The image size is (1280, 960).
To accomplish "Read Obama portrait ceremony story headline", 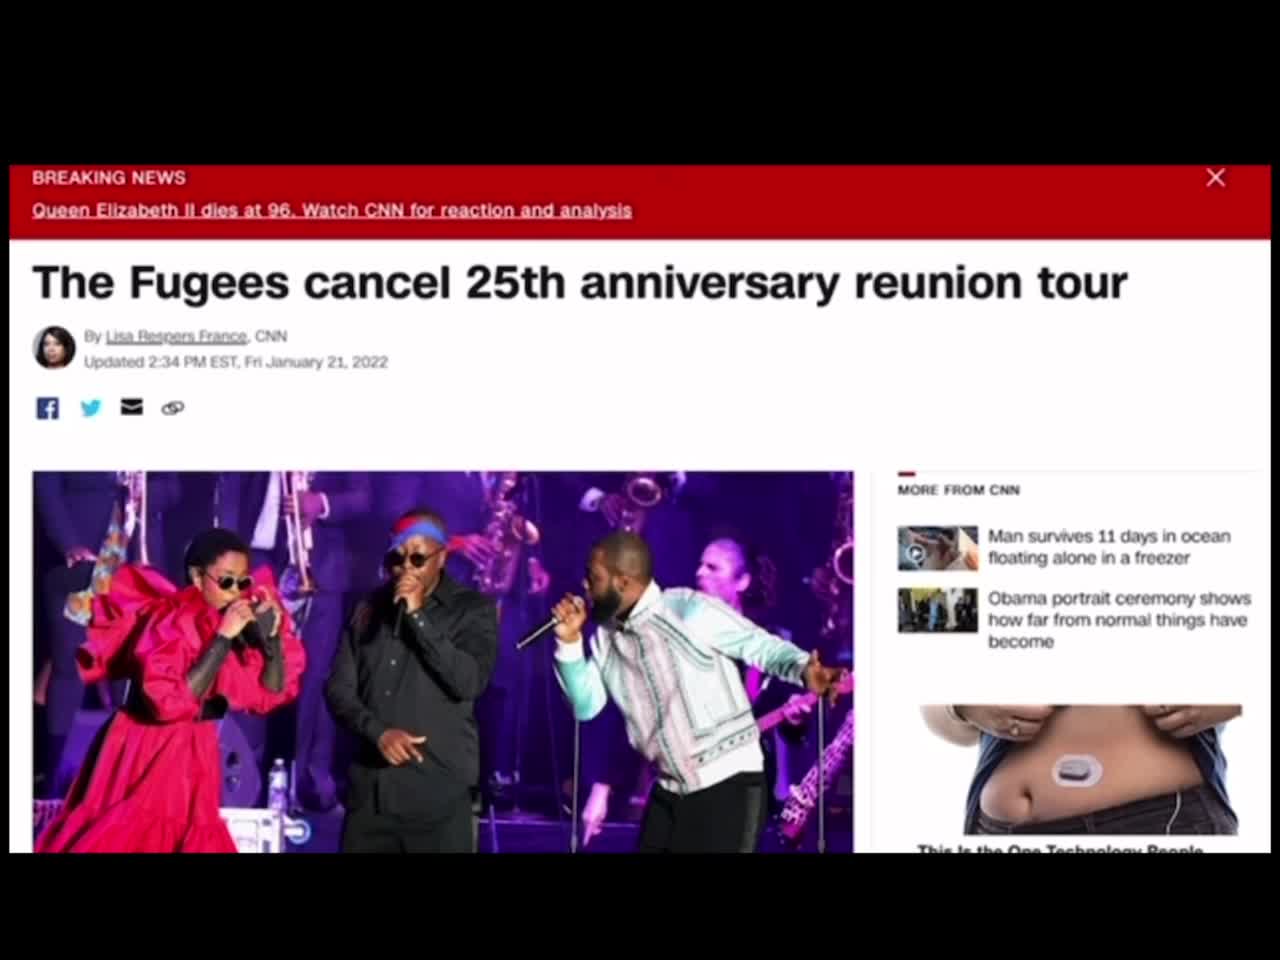I will pyautogui.click(x=1119, y=620).
